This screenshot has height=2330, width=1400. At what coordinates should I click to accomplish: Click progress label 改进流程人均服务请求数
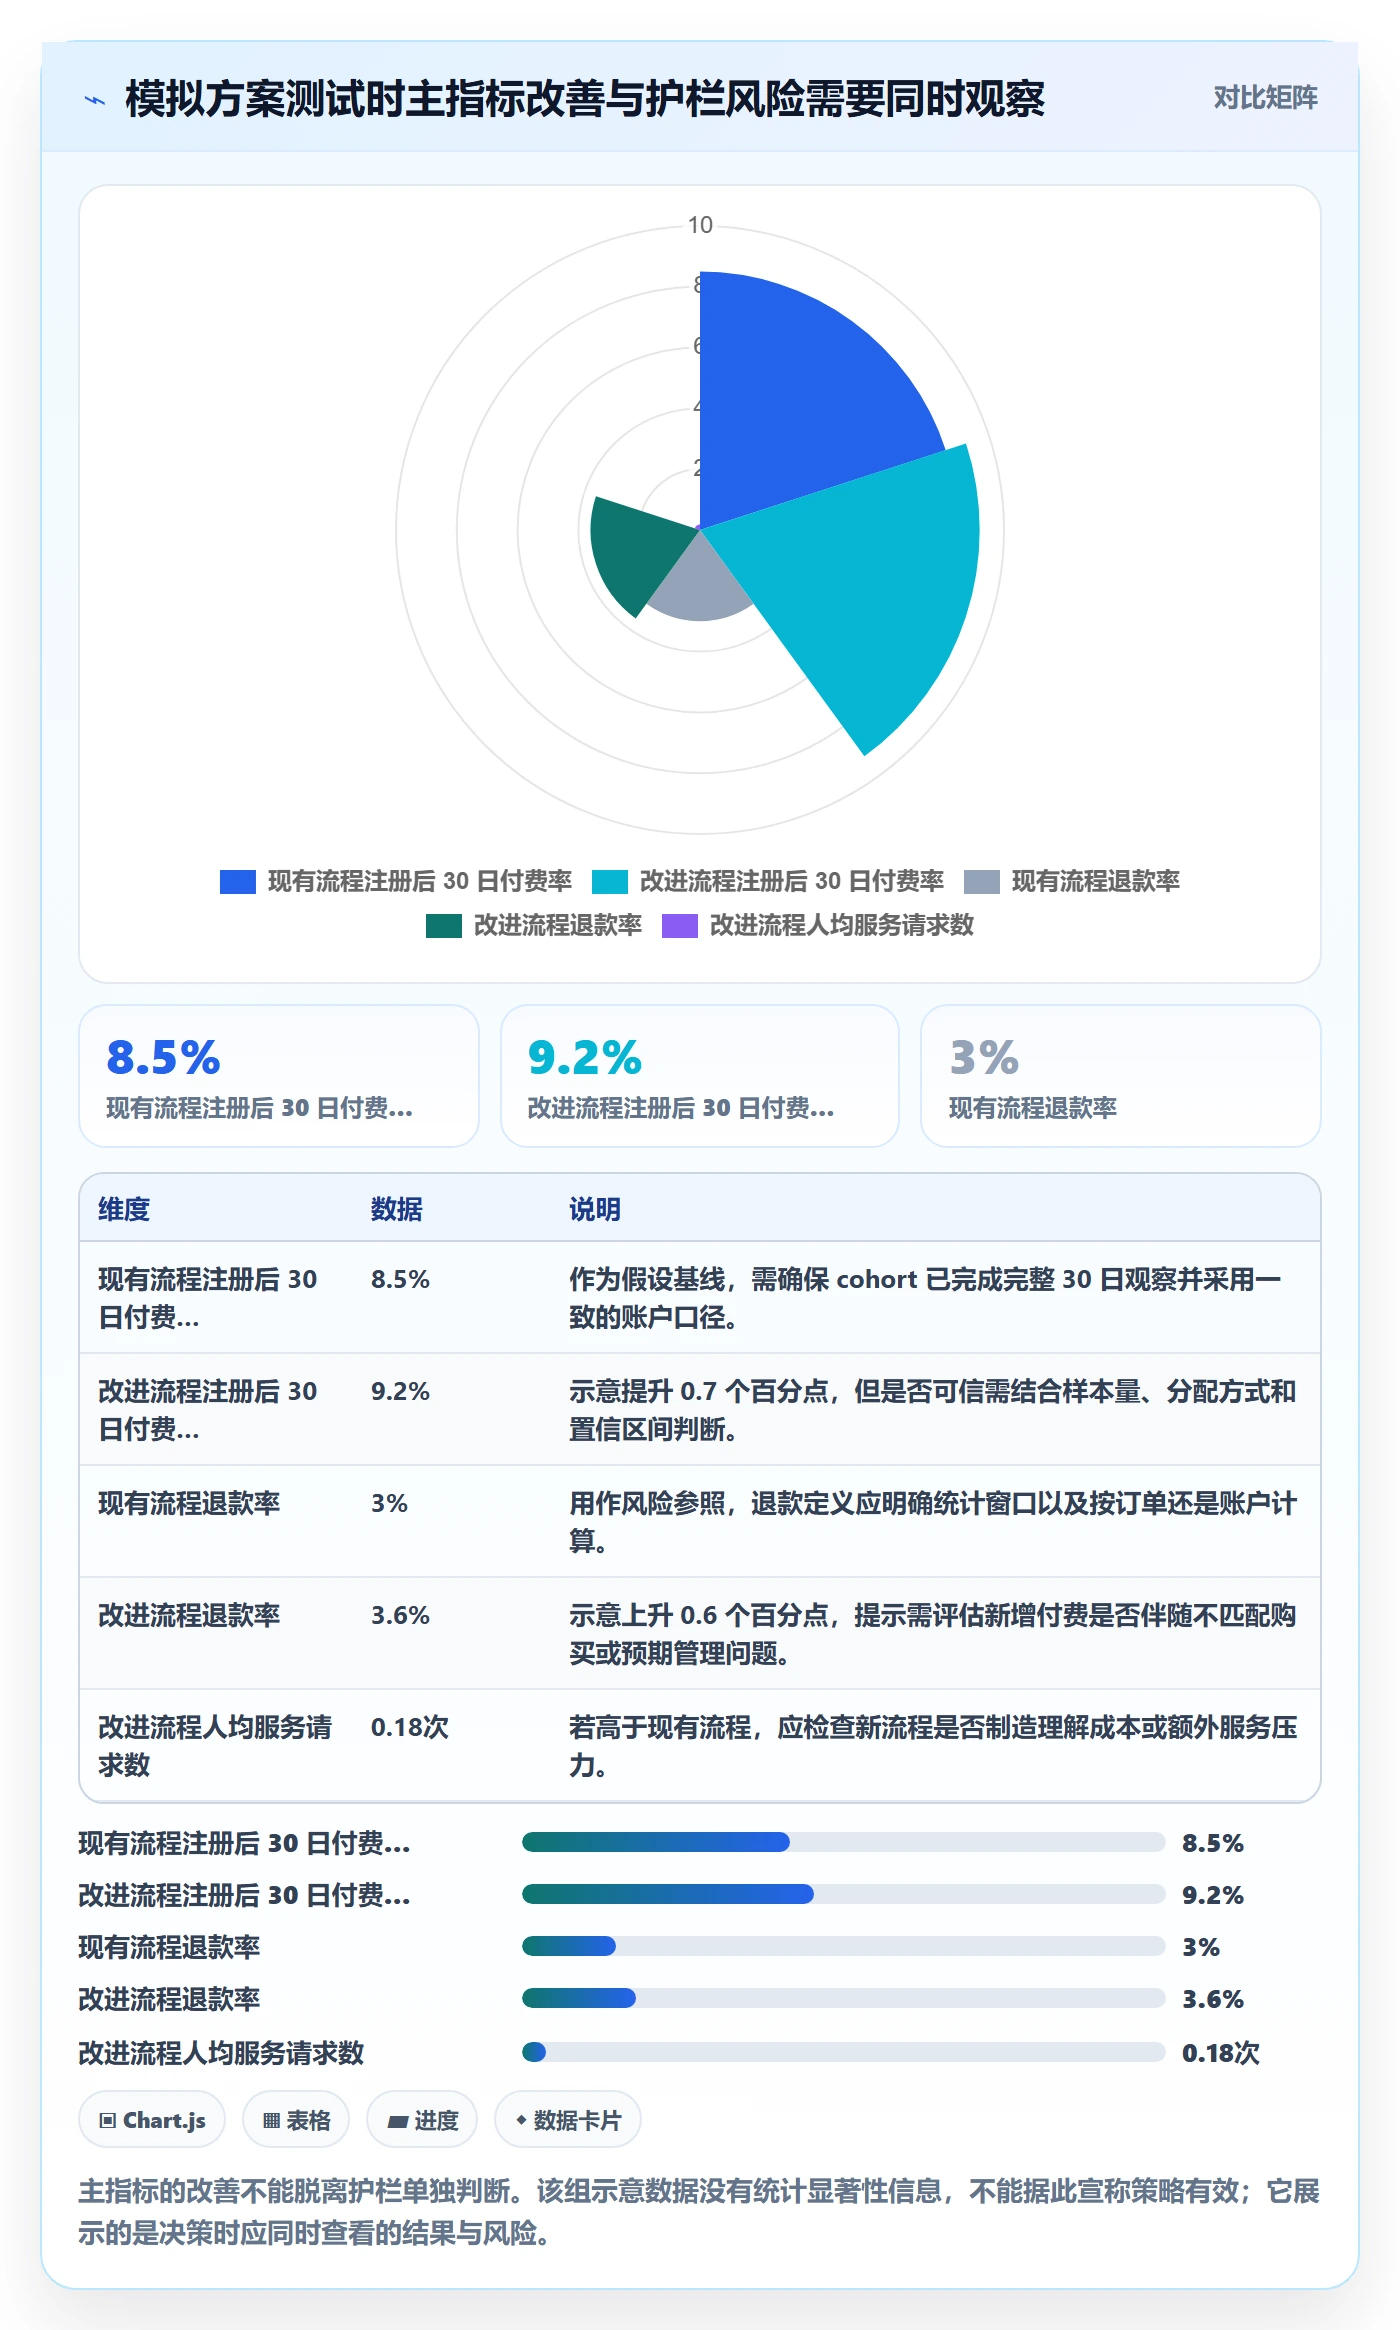(221, 2053)
